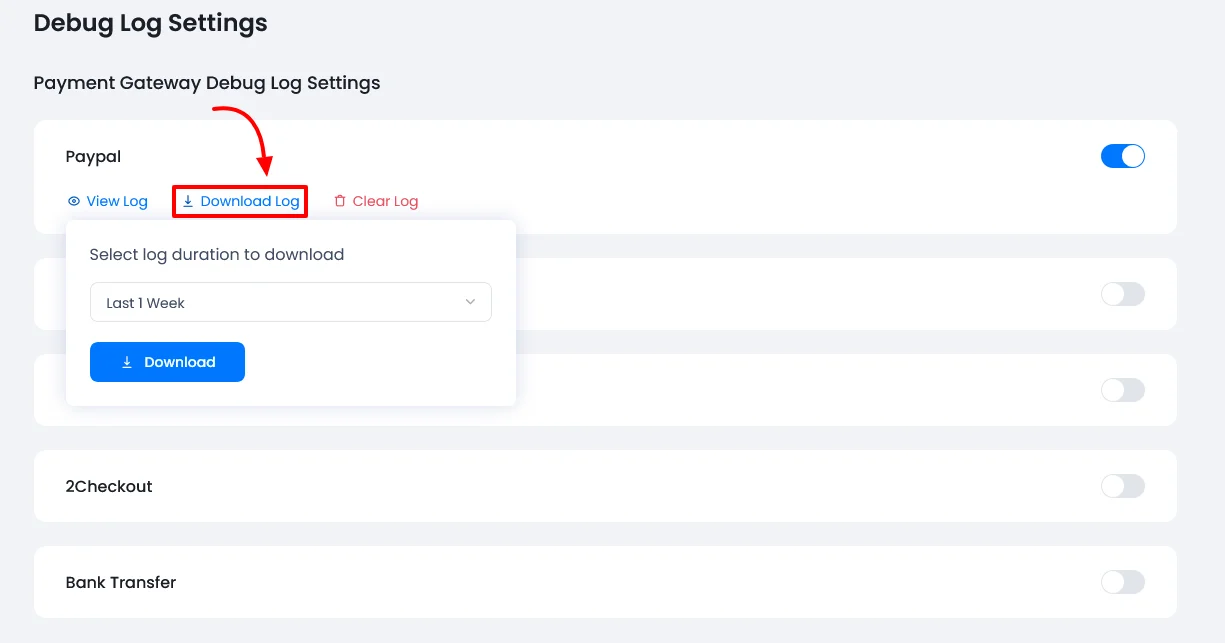
Task: Click the chevron arrow in the duration selector
Action: 470,302
